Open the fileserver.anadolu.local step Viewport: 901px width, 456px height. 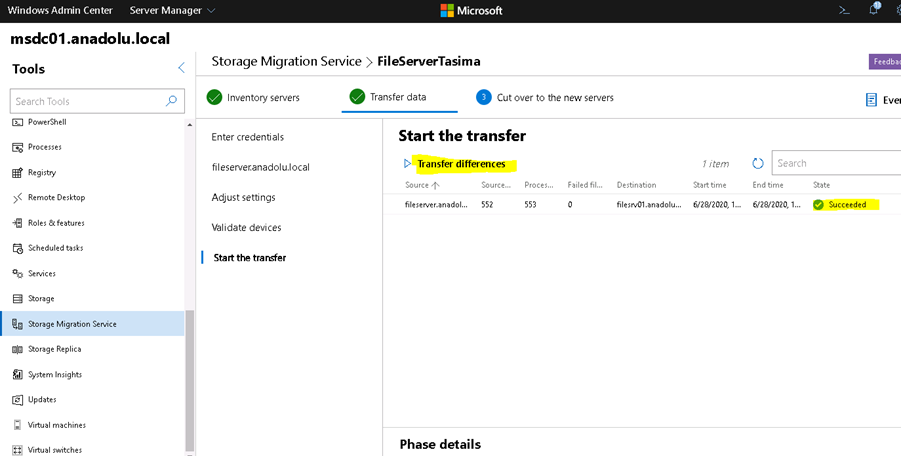click(260, 167)
